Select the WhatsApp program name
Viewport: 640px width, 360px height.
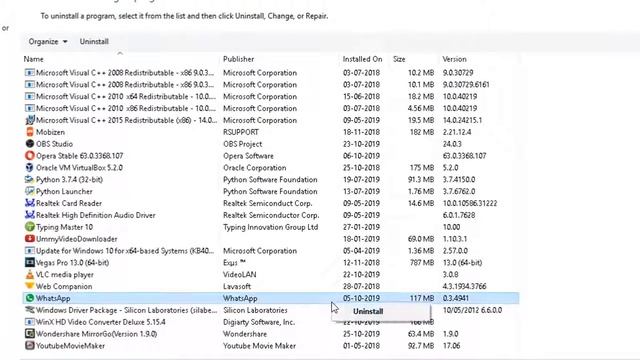tap(53, 298)
